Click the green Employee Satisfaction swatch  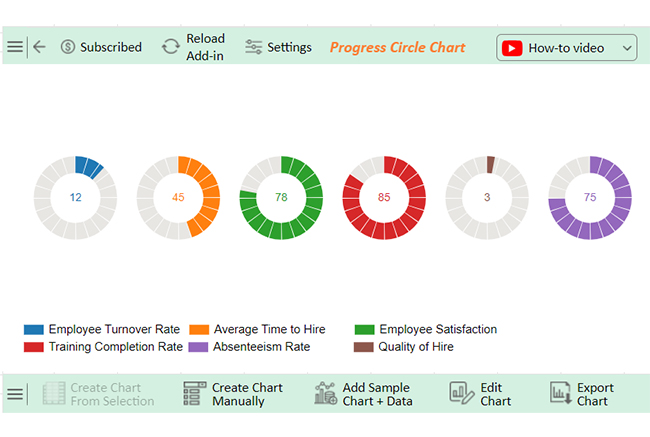364,330
